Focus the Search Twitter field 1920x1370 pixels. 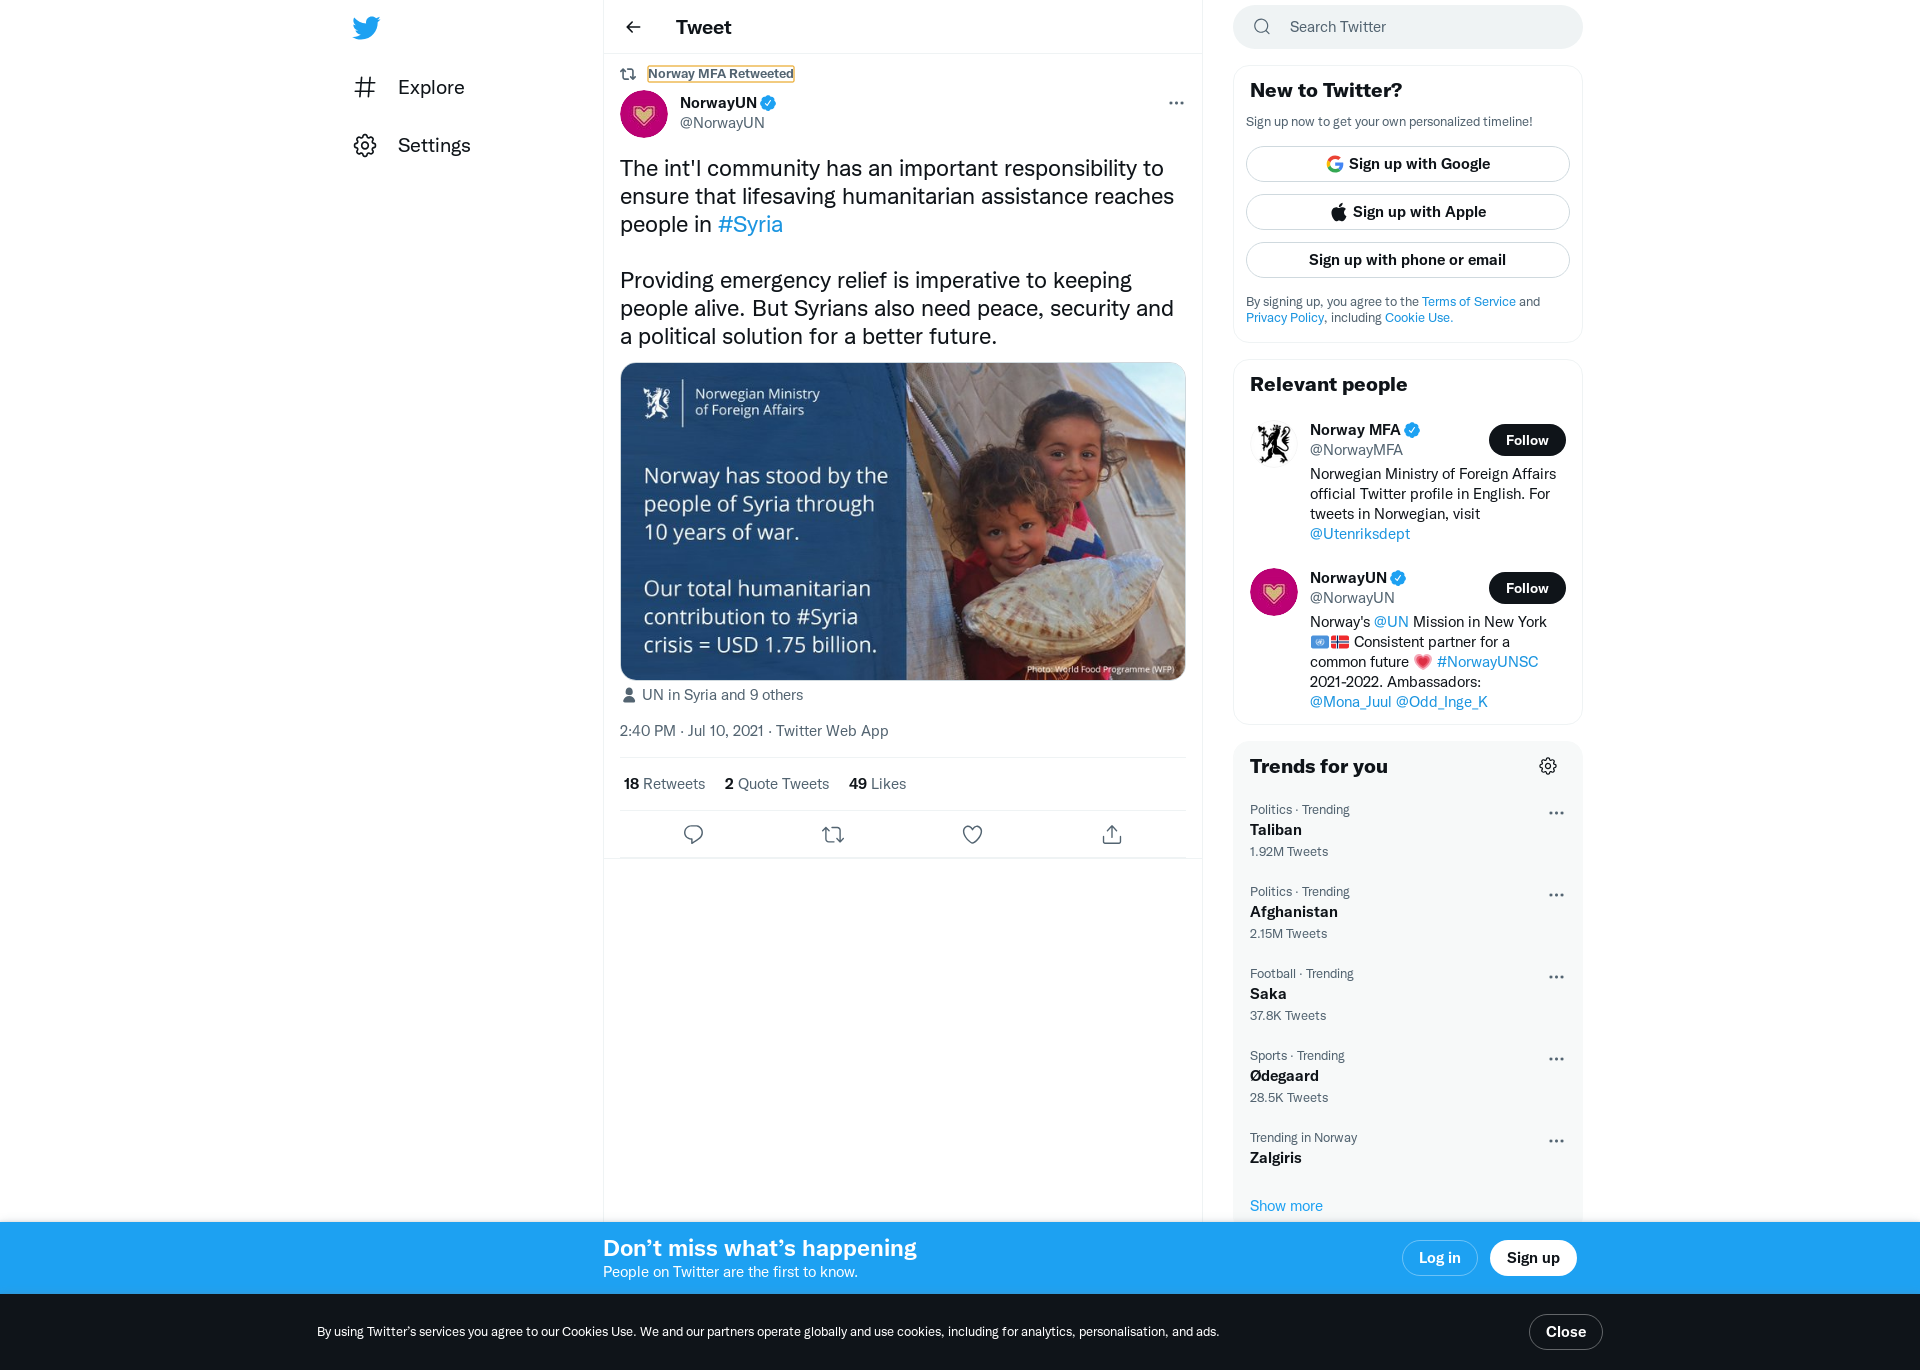(x=1408, y=27)
